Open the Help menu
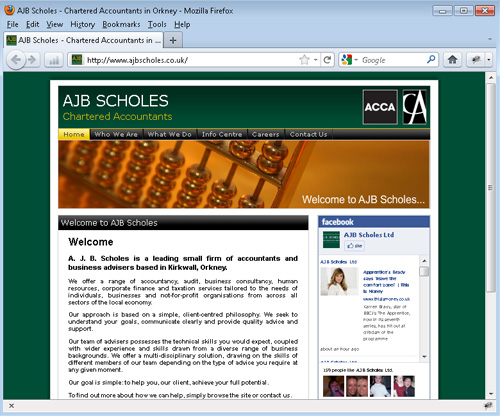Viewport: 500px width, 416px height. (x=182, y=25)
